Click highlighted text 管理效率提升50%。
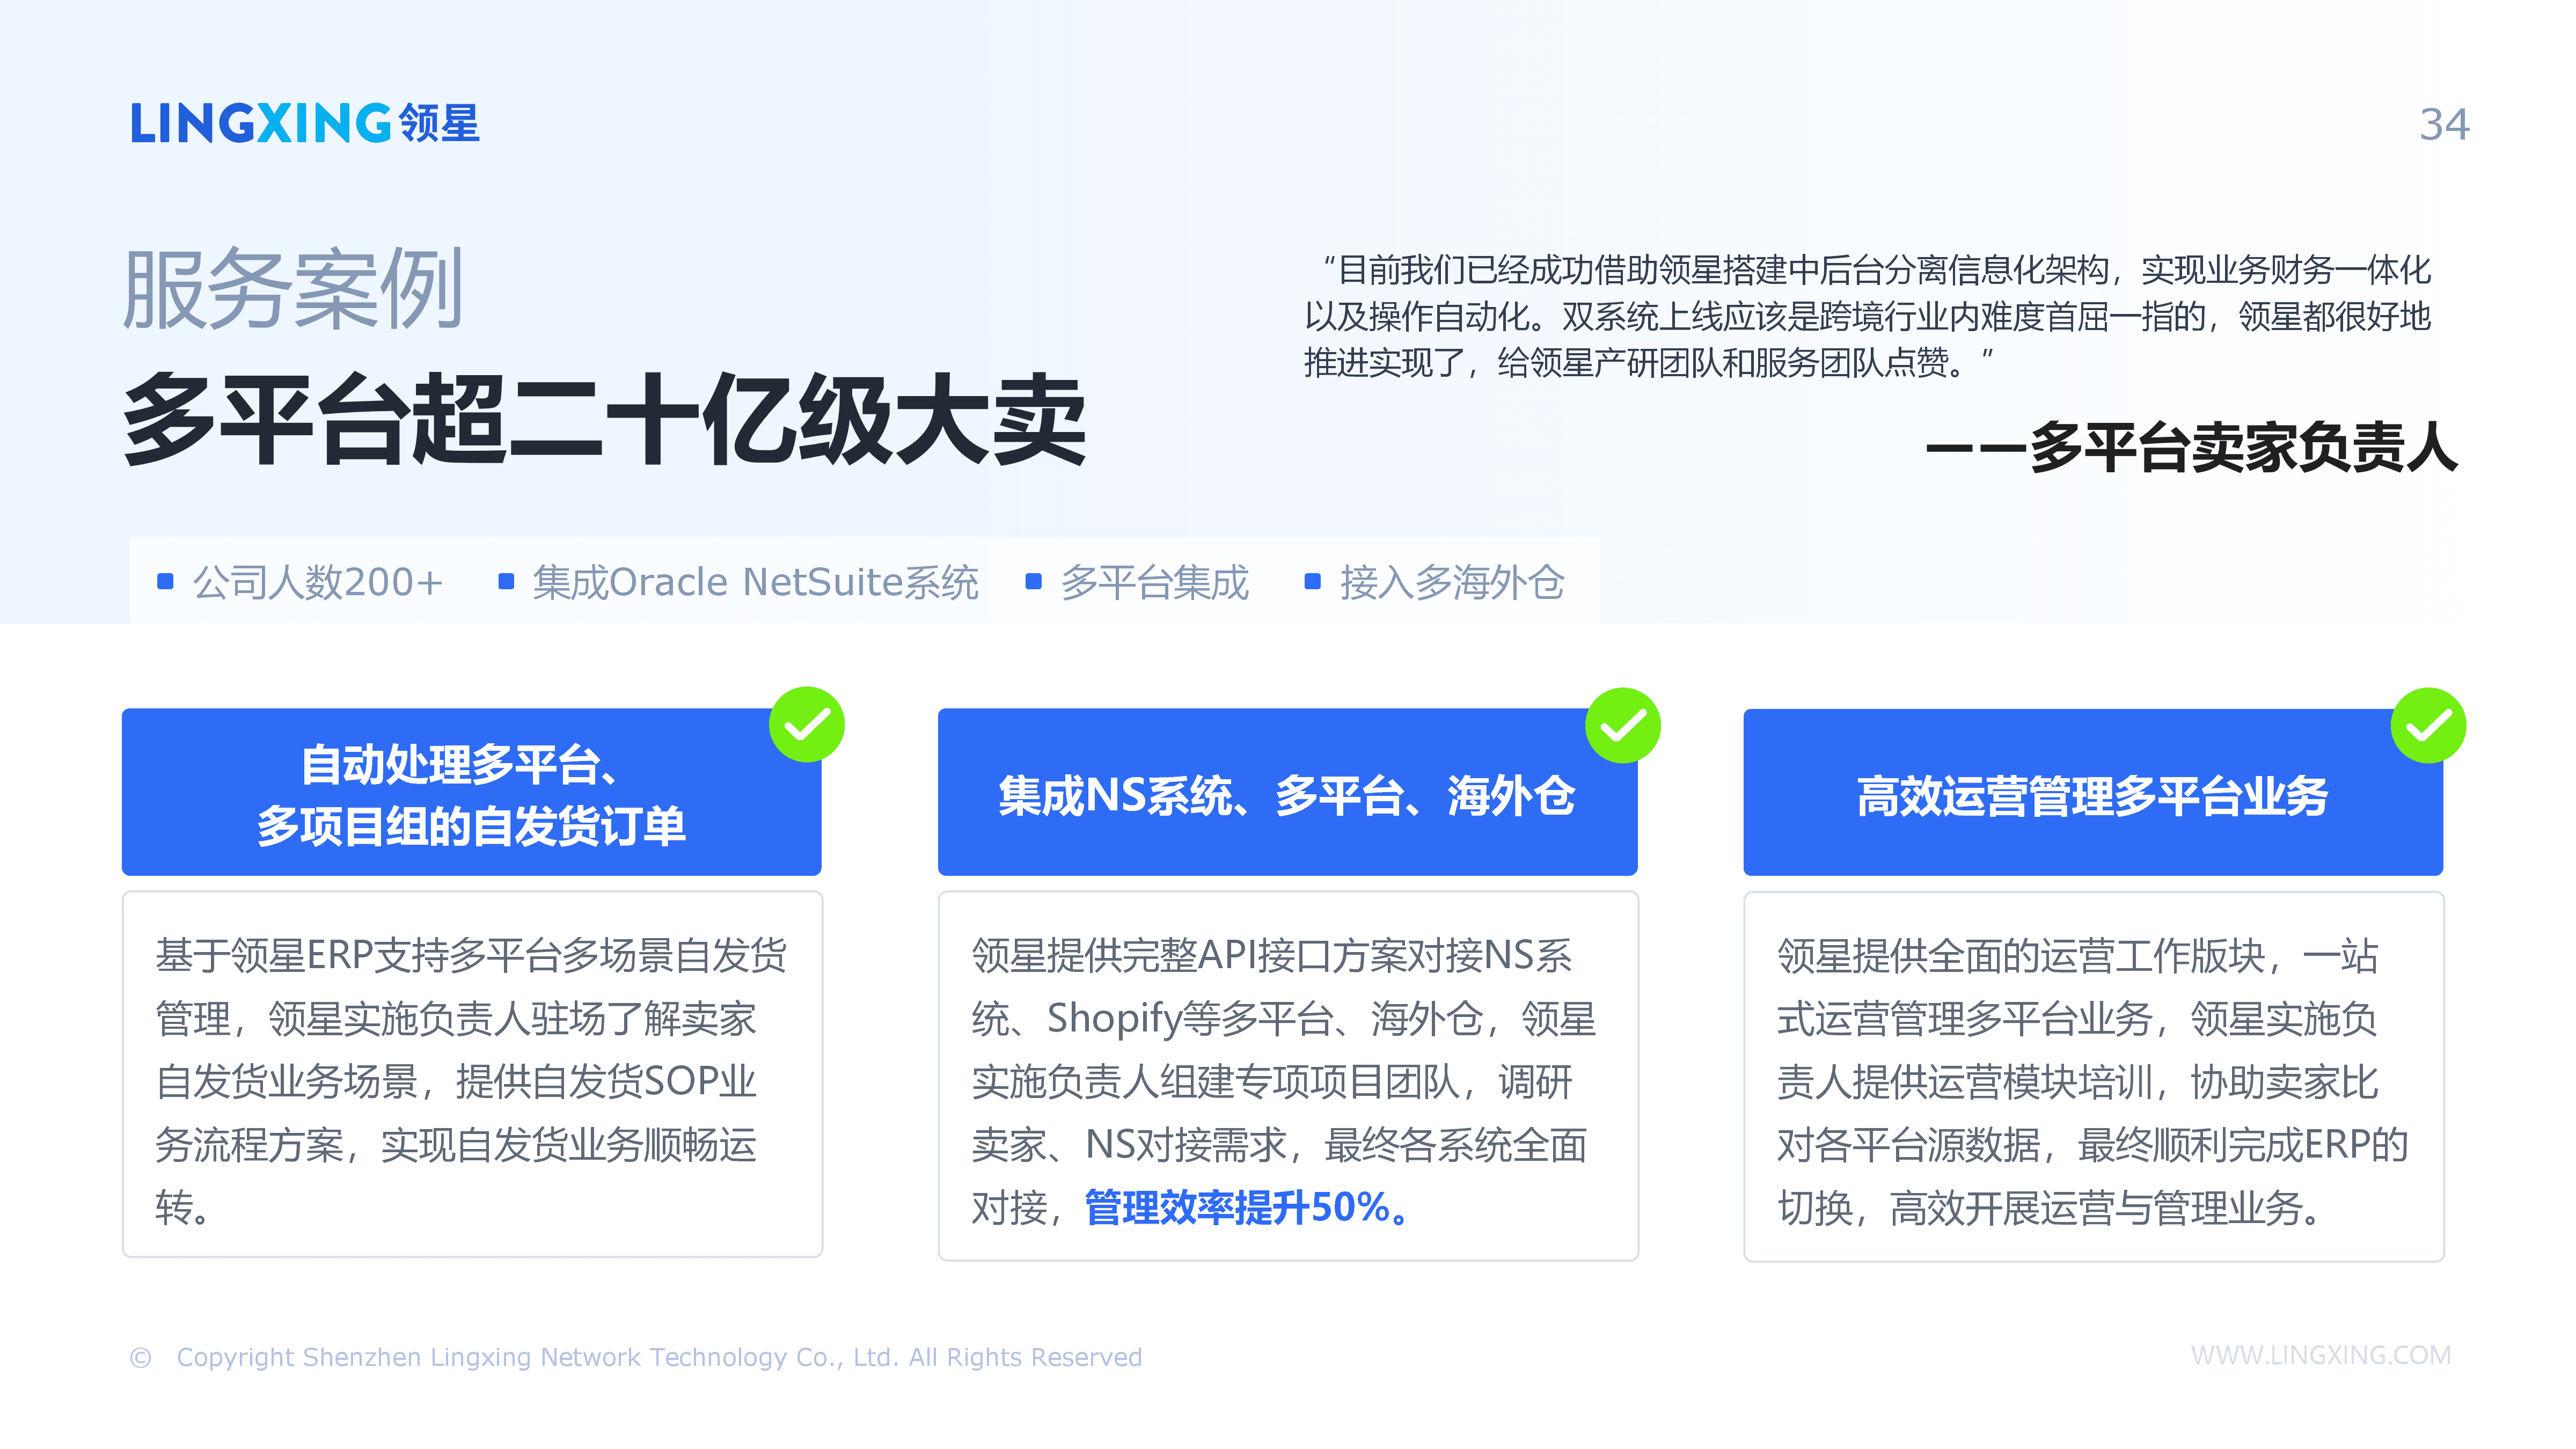Image resolution: width=2576 pixels, height=1449 pixels. [1248, 1208]
